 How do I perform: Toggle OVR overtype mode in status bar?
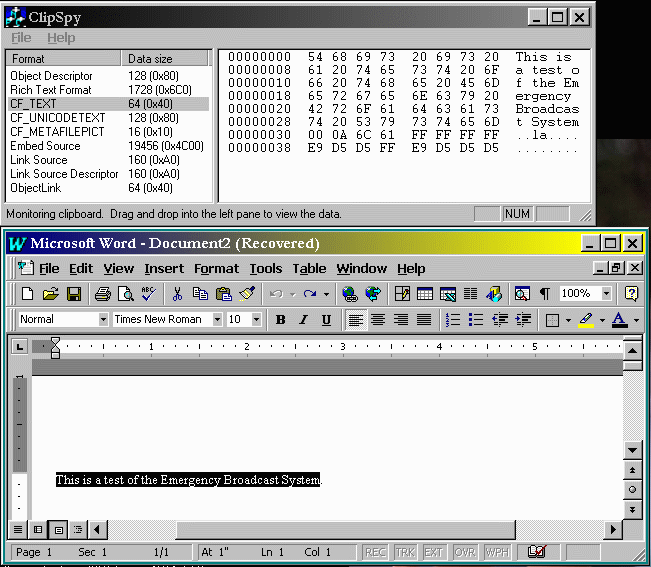(465, 552)
